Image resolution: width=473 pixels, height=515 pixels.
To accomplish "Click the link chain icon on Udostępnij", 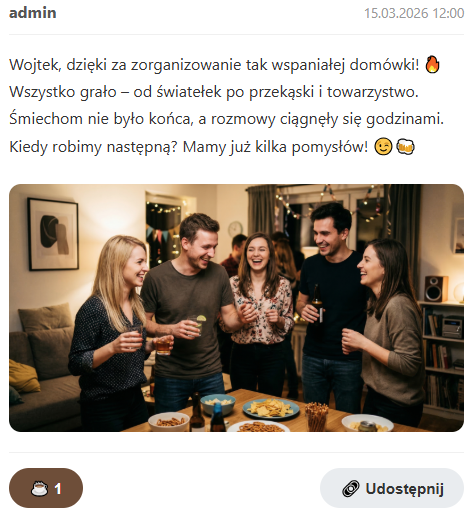I will pos(351,489).
